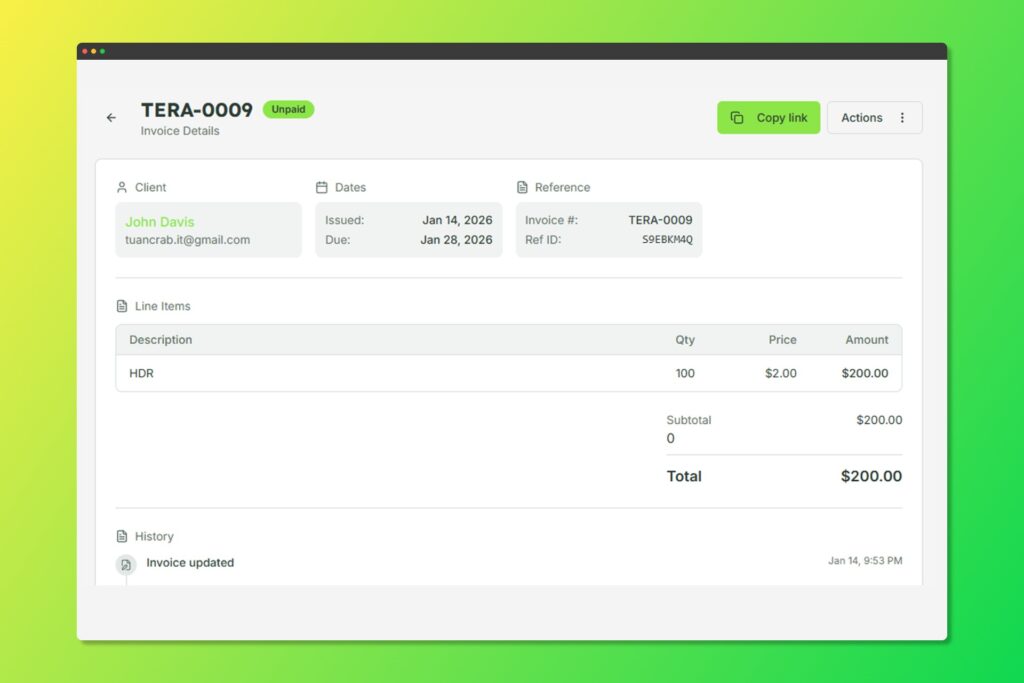Click the Reference document icon
The height and width of the screenshot is (683, 1024).
[x=522, y=187]
